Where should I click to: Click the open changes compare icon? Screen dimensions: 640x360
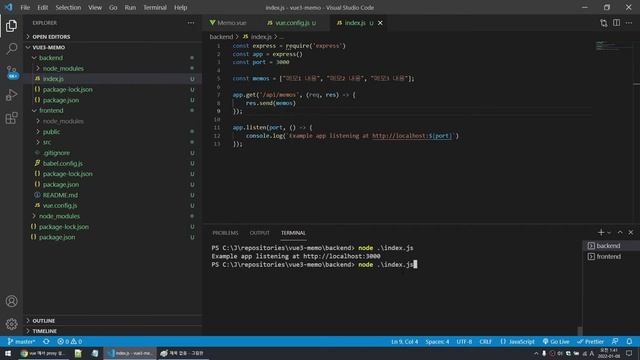(604, 23)
